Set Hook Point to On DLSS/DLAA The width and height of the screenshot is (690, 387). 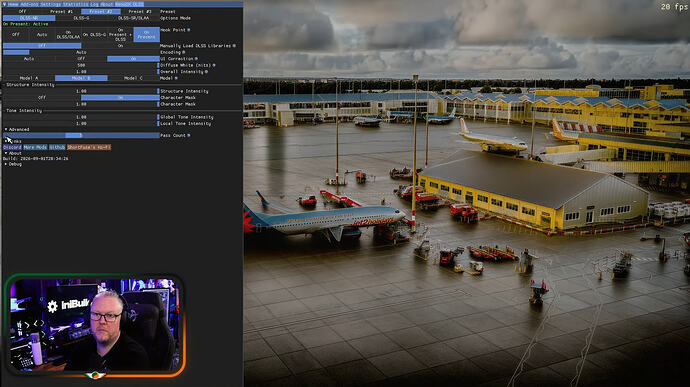68,34
